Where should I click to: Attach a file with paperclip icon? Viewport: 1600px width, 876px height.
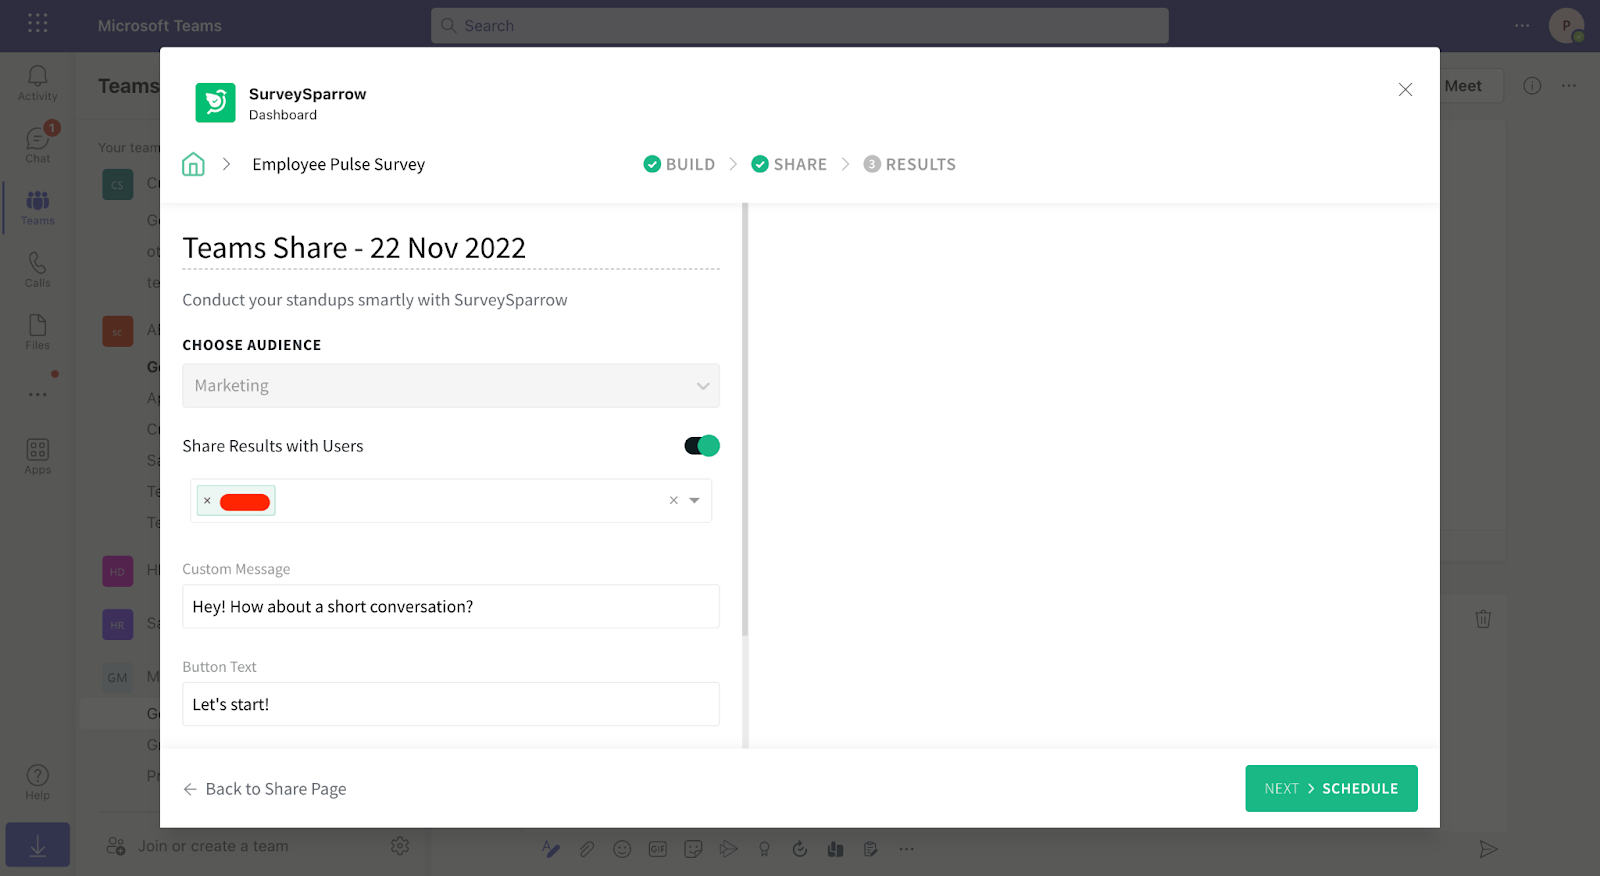(587, 849)
